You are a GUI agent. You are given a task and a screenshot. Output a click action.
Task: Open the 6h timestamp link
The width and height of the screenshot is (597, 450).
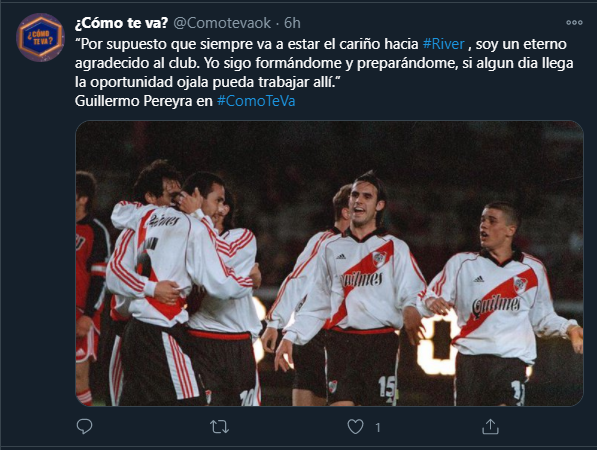click(292, 23)
